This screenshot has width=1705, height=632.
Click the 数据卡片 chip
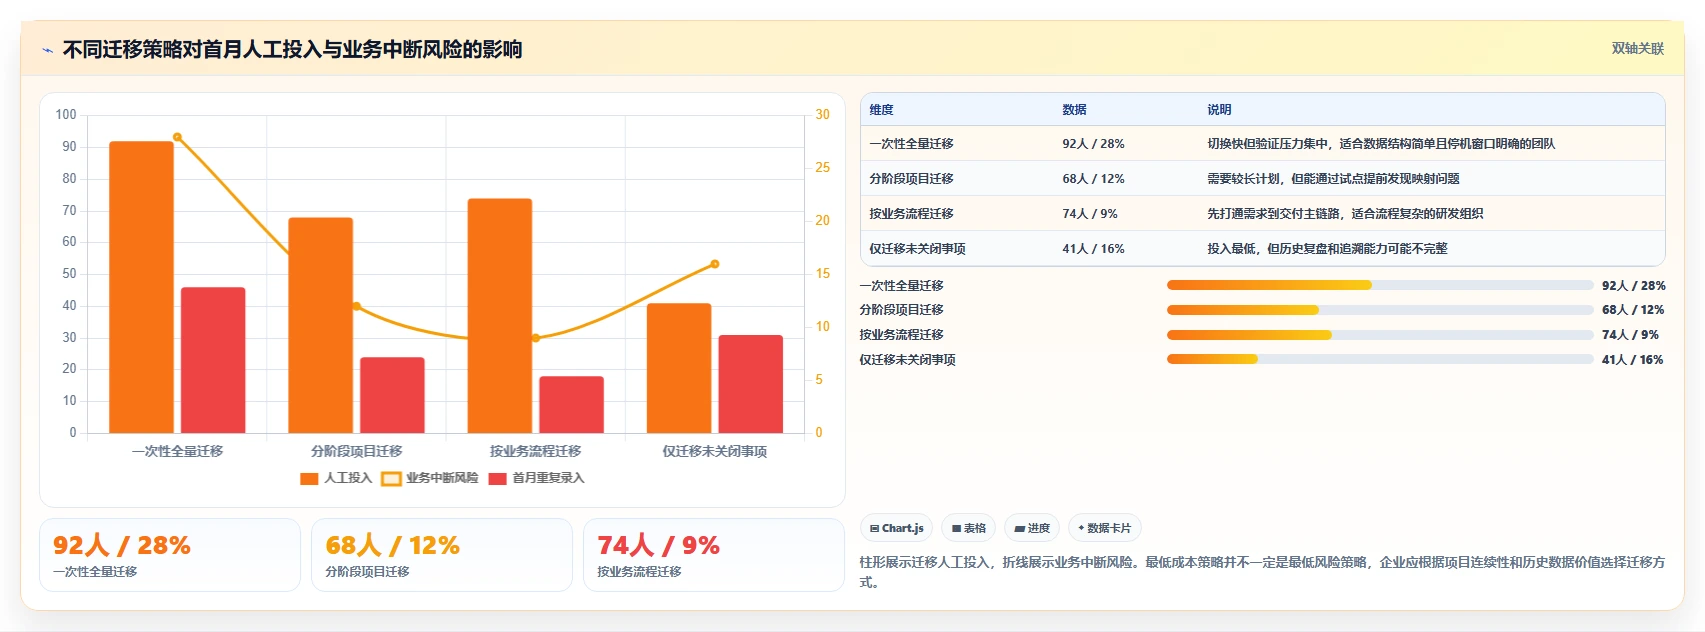[1105, 528]
